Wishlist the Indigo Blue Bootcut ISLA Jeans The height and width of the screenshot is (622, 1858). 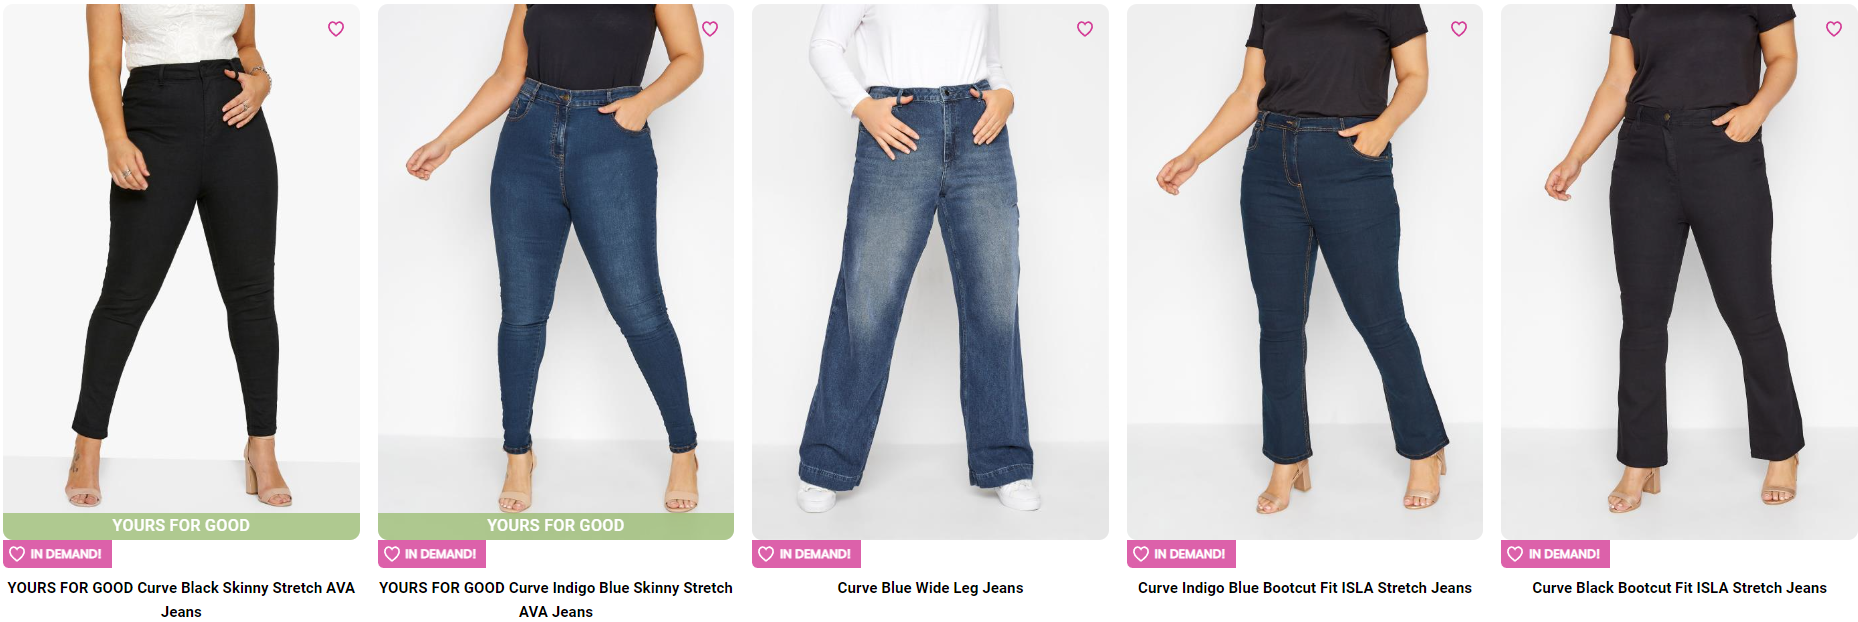[1459, 29]
